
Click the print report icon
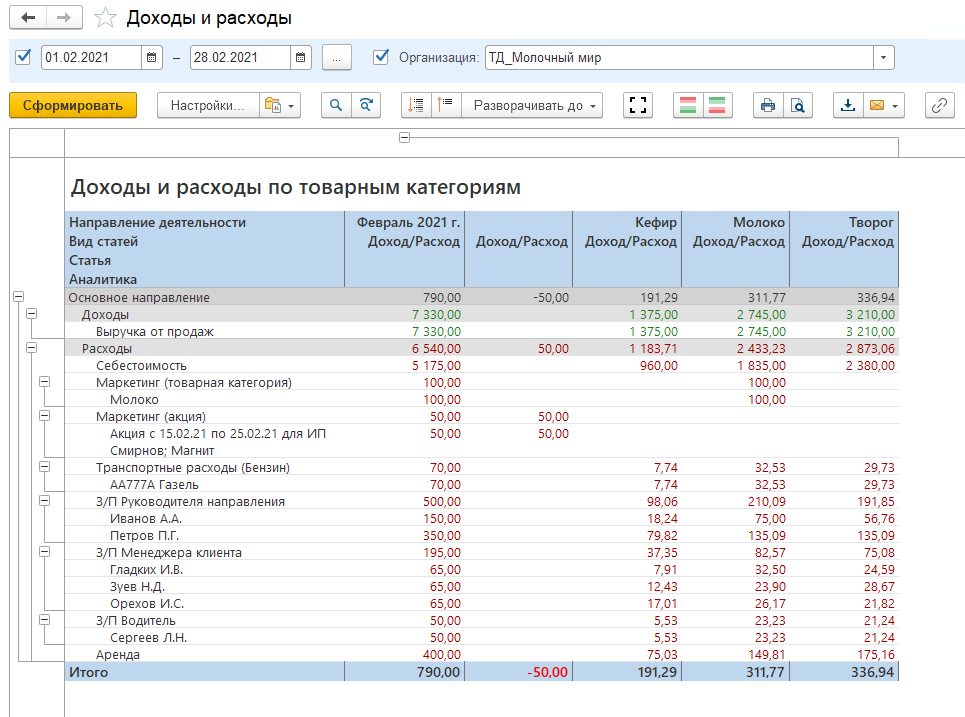click(768, 105)
